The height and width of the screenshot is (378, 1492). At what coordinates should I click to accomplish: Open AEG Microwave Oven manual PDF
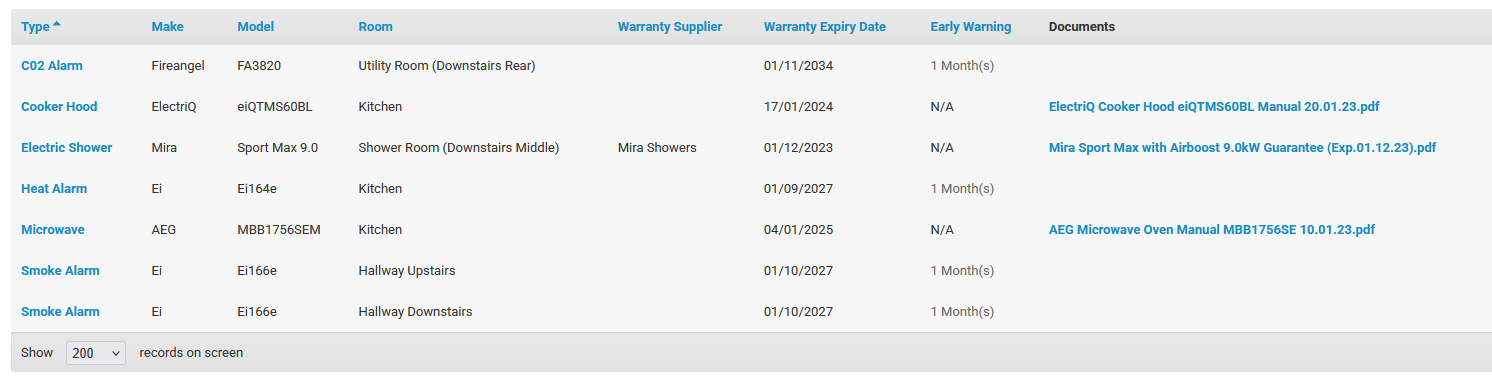coord(1212,230)
